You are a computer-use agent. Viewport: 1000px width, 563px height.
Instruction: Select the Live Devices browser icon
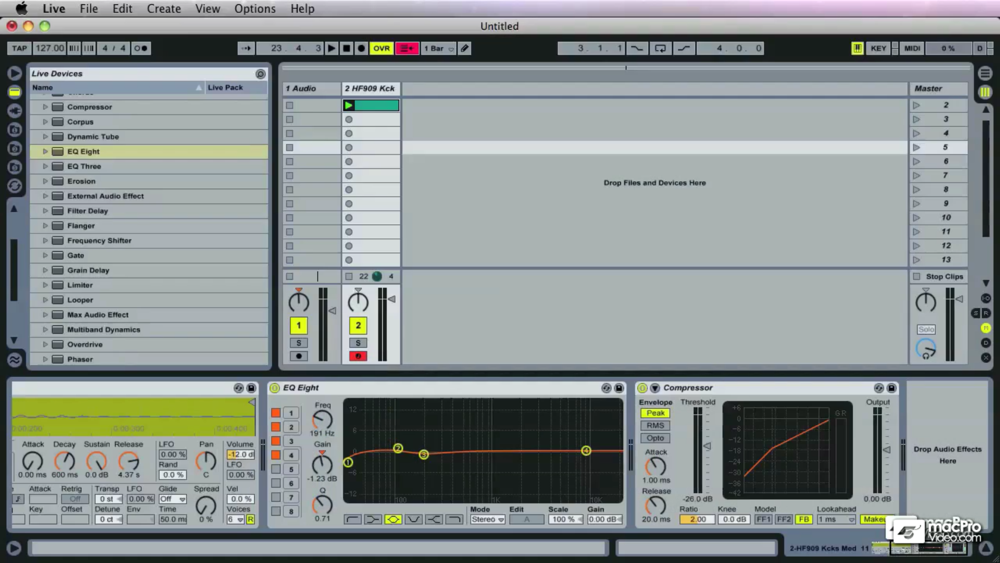(14, 92)
